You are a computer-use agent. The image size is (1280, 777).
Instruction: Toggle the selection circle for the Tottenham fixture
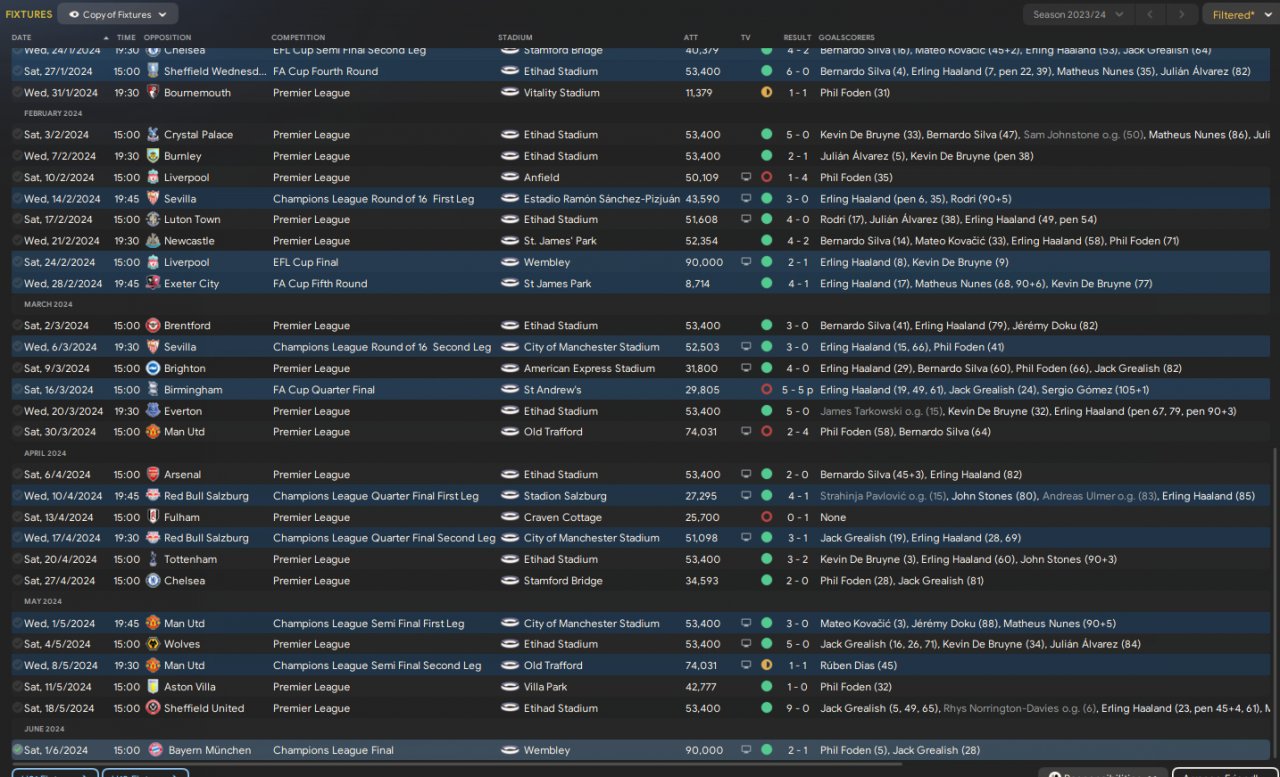[x=17, y=560]
